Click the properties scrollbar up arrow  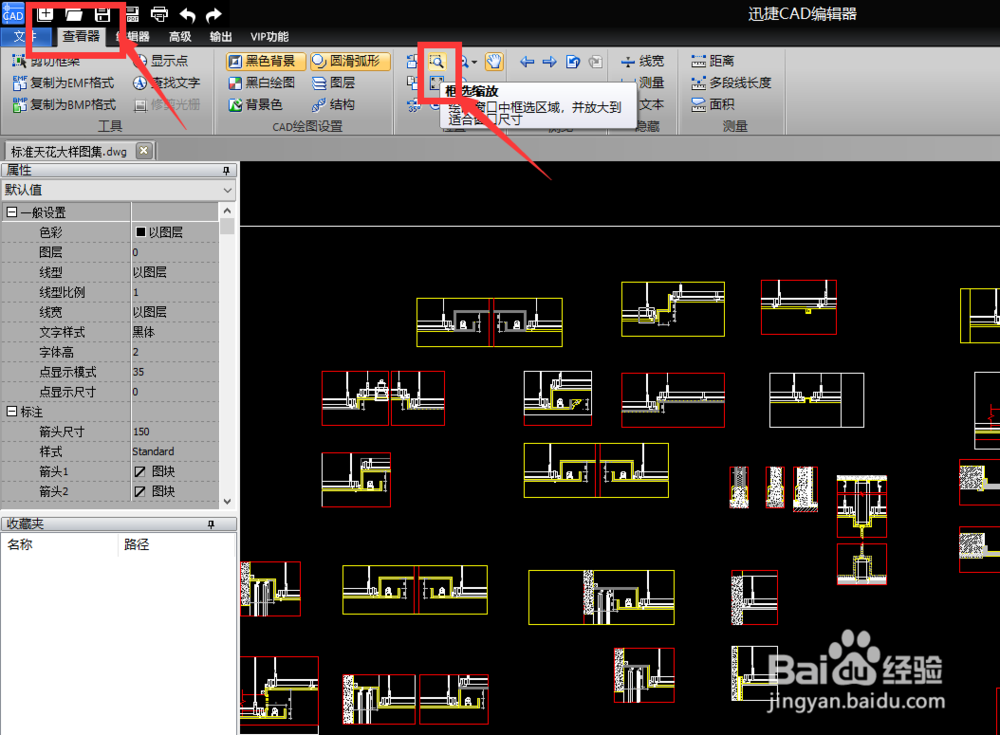click(227, 211)
